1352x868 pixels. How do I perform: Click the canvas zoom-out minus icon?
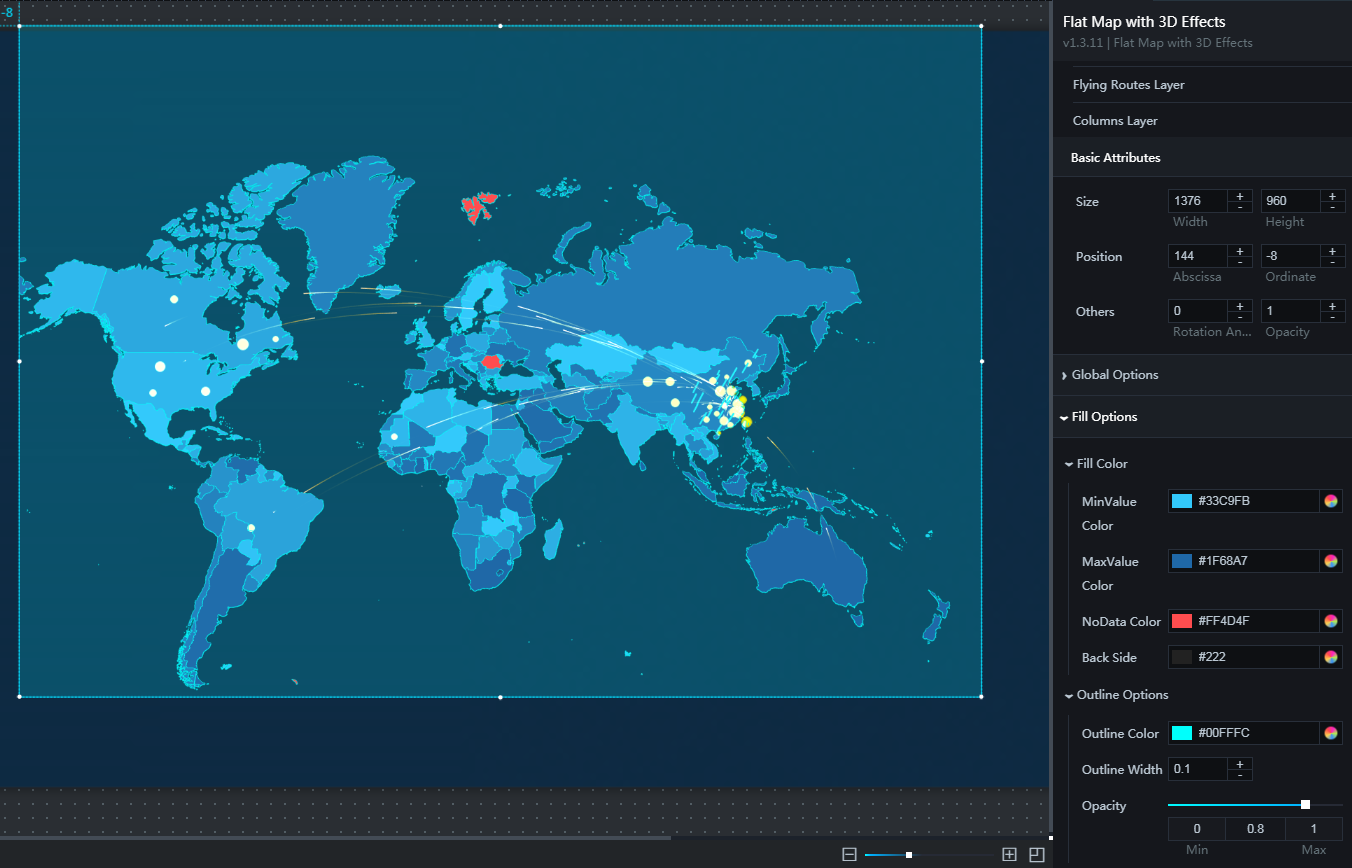[849, 854]
